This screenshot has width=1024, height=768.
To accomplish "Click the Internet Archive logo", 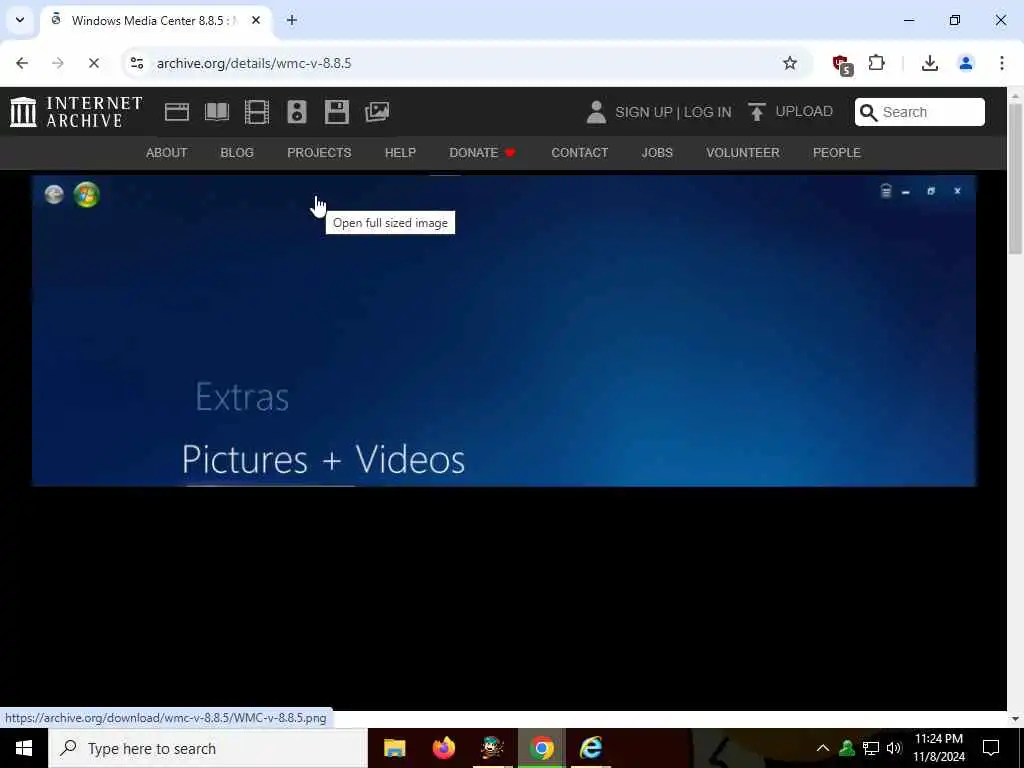I will pyautogui.click(x=76, y=112).
